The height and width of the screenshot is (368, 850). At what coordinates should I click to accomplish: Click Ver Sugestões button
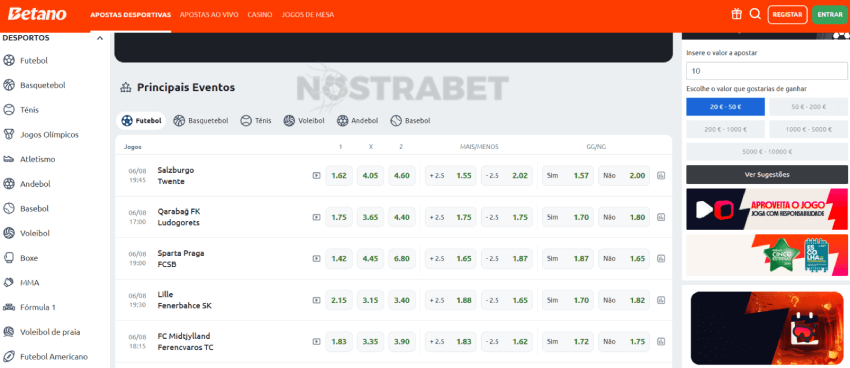[x=767, y=175]
